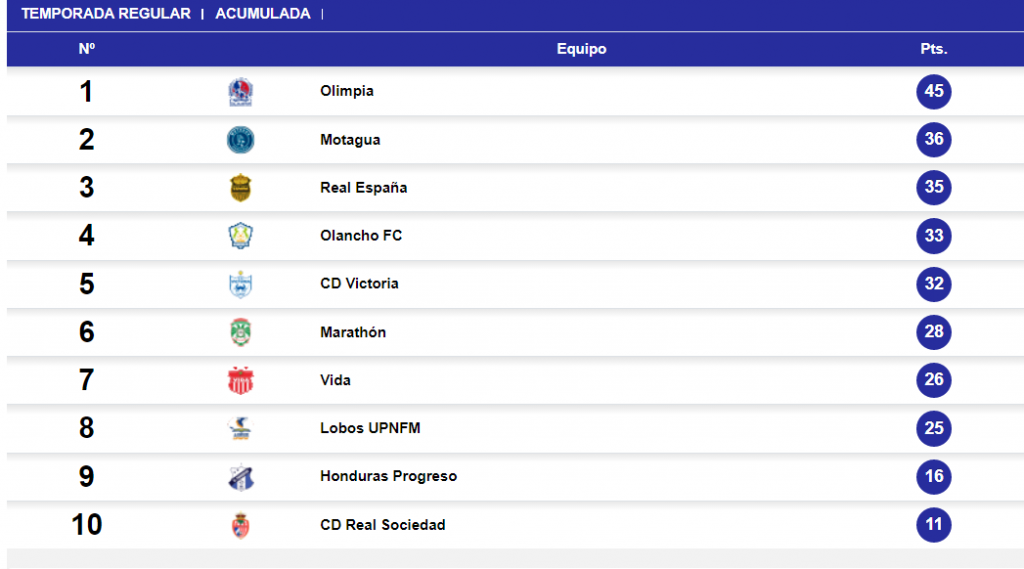Open the Motagua team name link
This screenshot has width=1024, height=569.
(350, 140)
